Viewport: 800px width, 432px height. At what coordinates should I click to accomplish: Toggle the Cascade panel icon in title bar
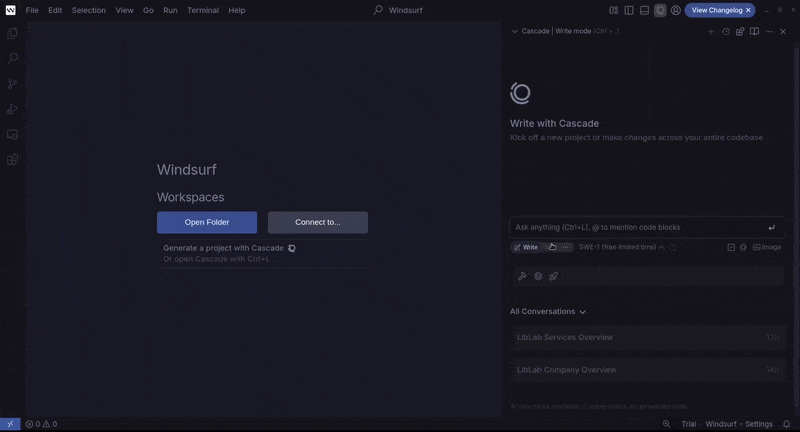click(x=660, y=10)
